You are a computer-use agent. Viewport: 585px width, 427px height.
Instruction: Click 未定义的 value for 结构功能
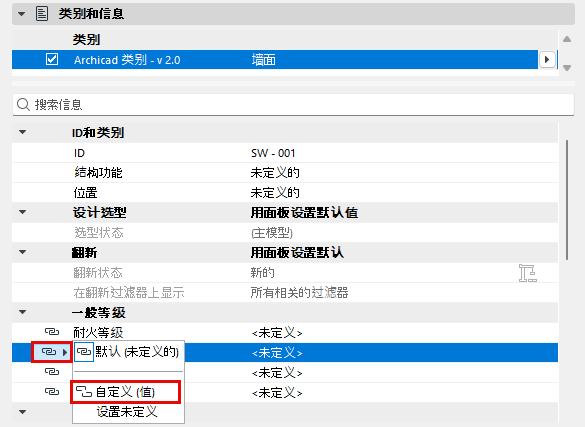tap(275, 173)
